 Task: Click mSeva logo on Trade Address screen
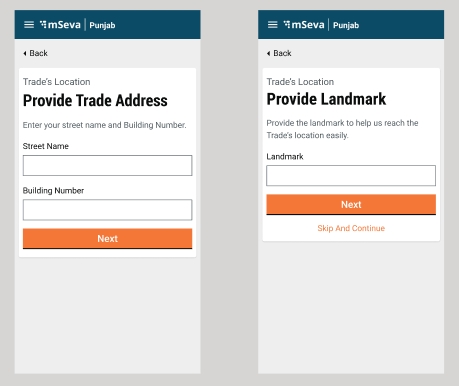click(60, 25)
